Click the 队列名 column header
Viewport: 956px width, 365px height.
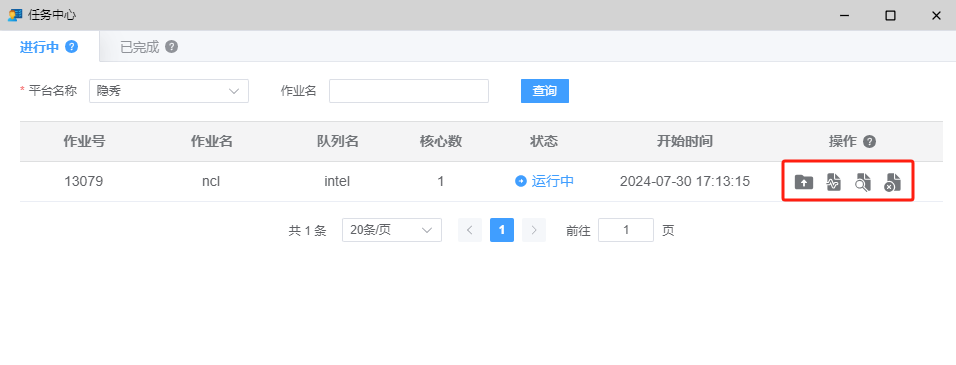click(337, 141)
